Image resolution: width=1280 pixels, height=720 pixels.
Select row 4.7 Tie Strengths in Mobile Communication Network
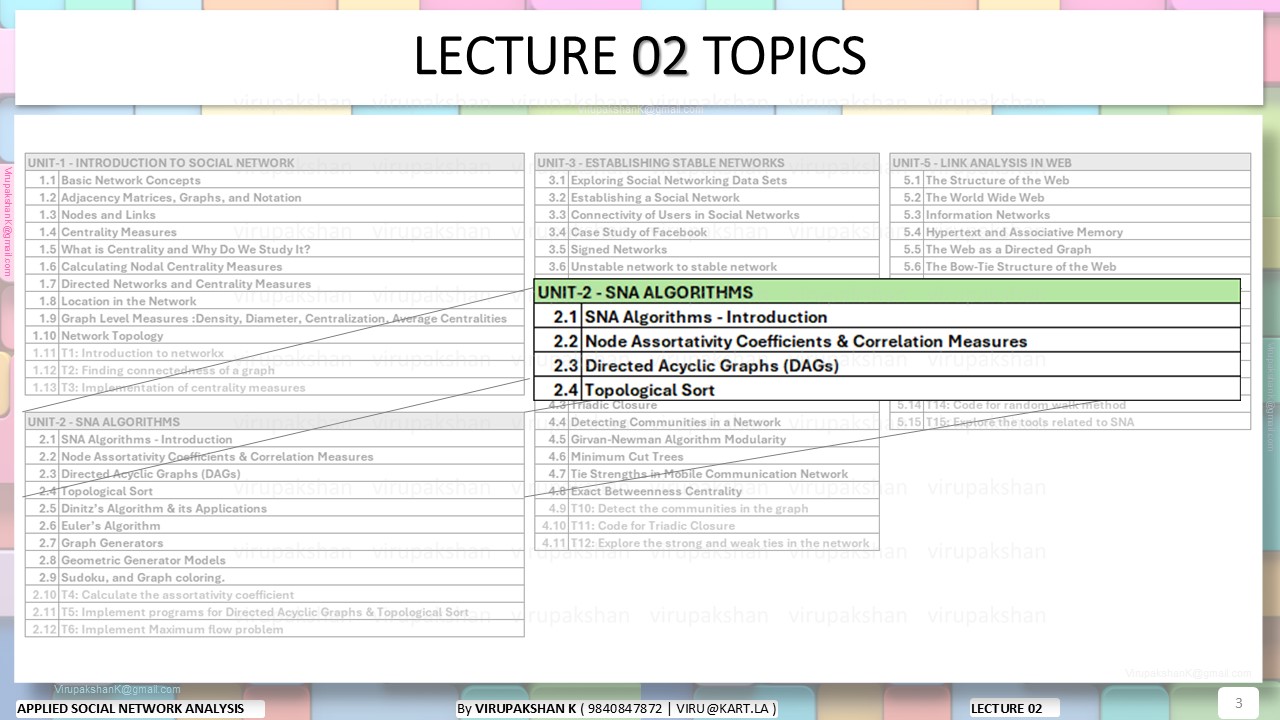pyautogui.click(x=707, y=474)
